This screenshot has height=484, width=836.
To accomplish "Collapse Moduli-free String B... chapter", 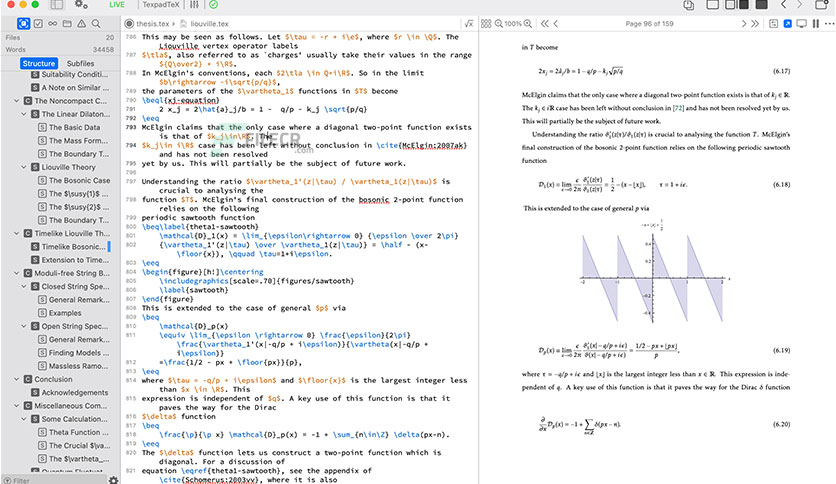I will coord(17,273).
